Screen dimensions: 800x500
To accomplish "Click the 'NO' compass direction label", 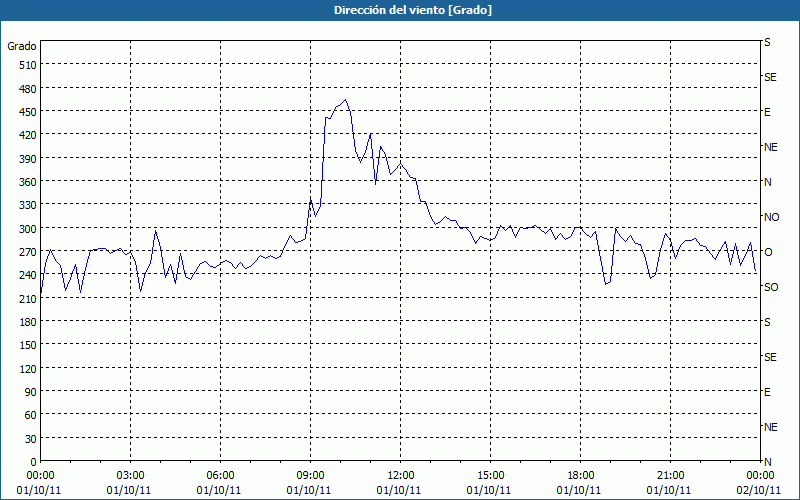I will [771, 218].
